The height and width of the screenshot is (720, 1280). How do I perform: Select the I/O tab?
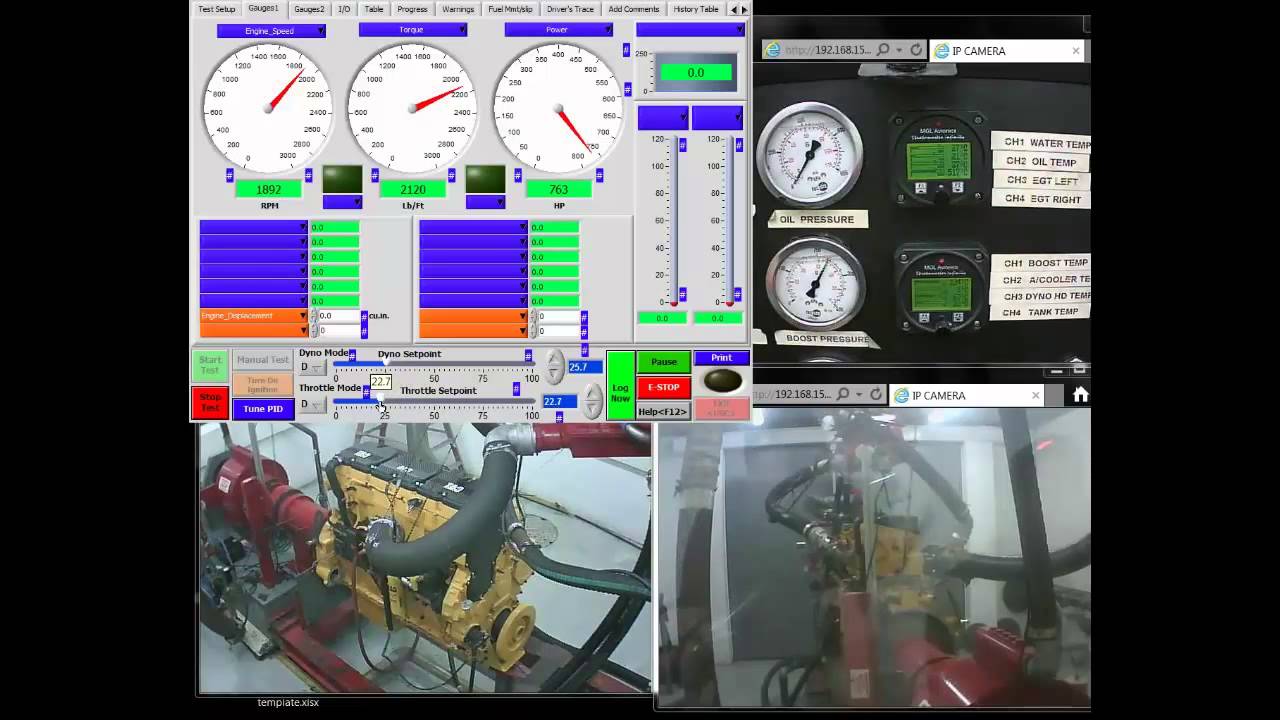pos(344,9)
